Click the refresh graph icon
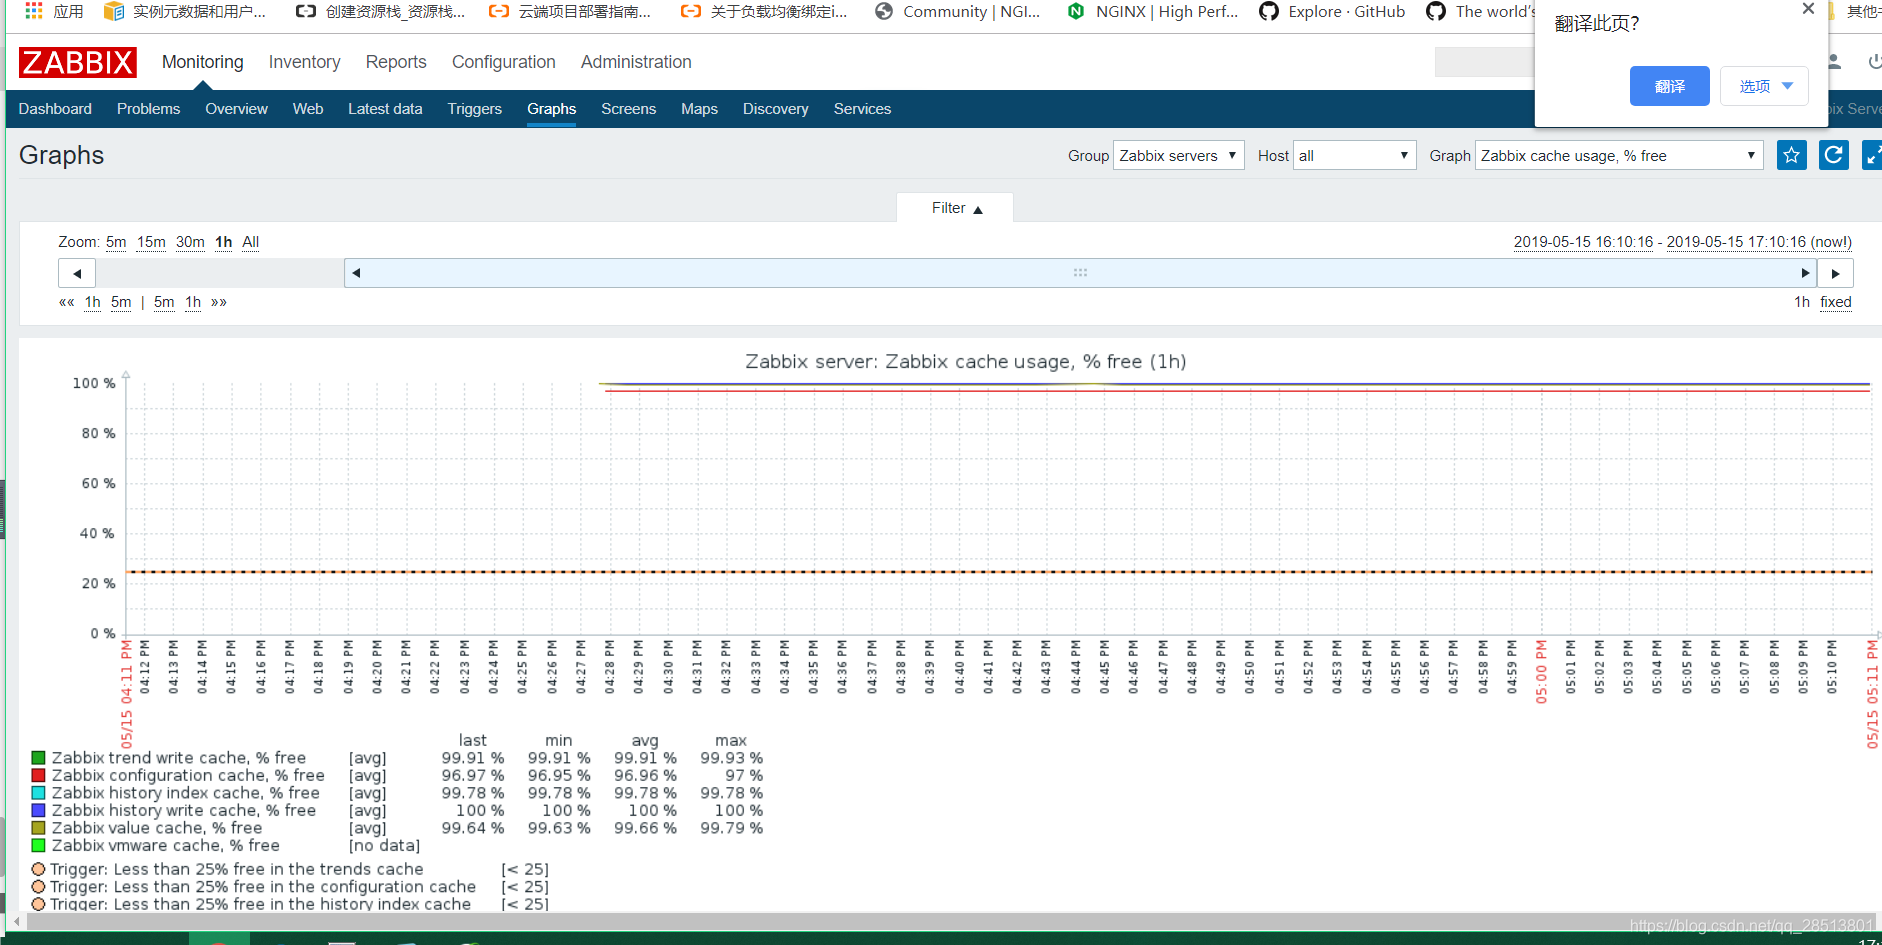1882x945 pixels. click(1833, 155)
